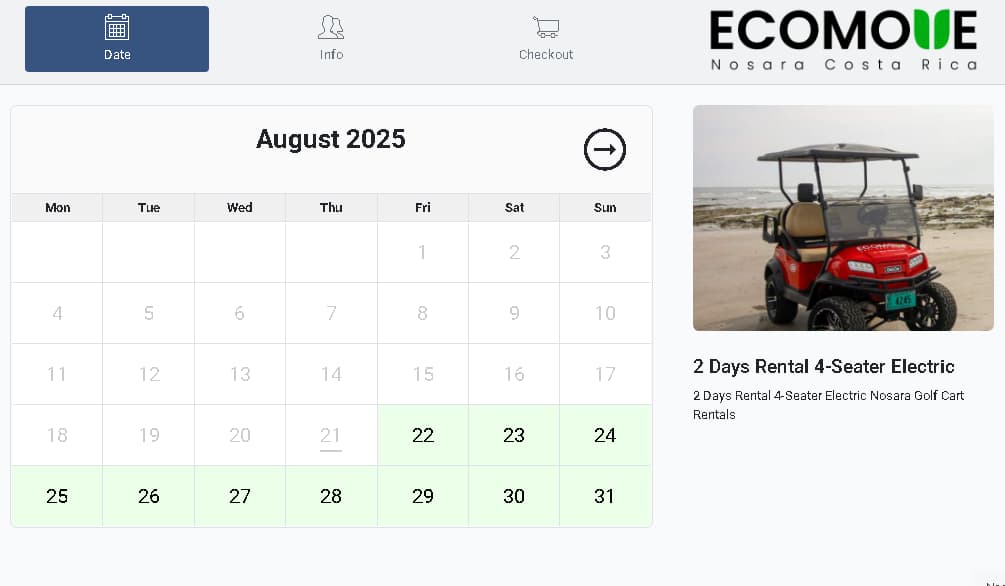Go to next month with arrow icon
This screenshot has height=586, width=1005.
[604, 149]
